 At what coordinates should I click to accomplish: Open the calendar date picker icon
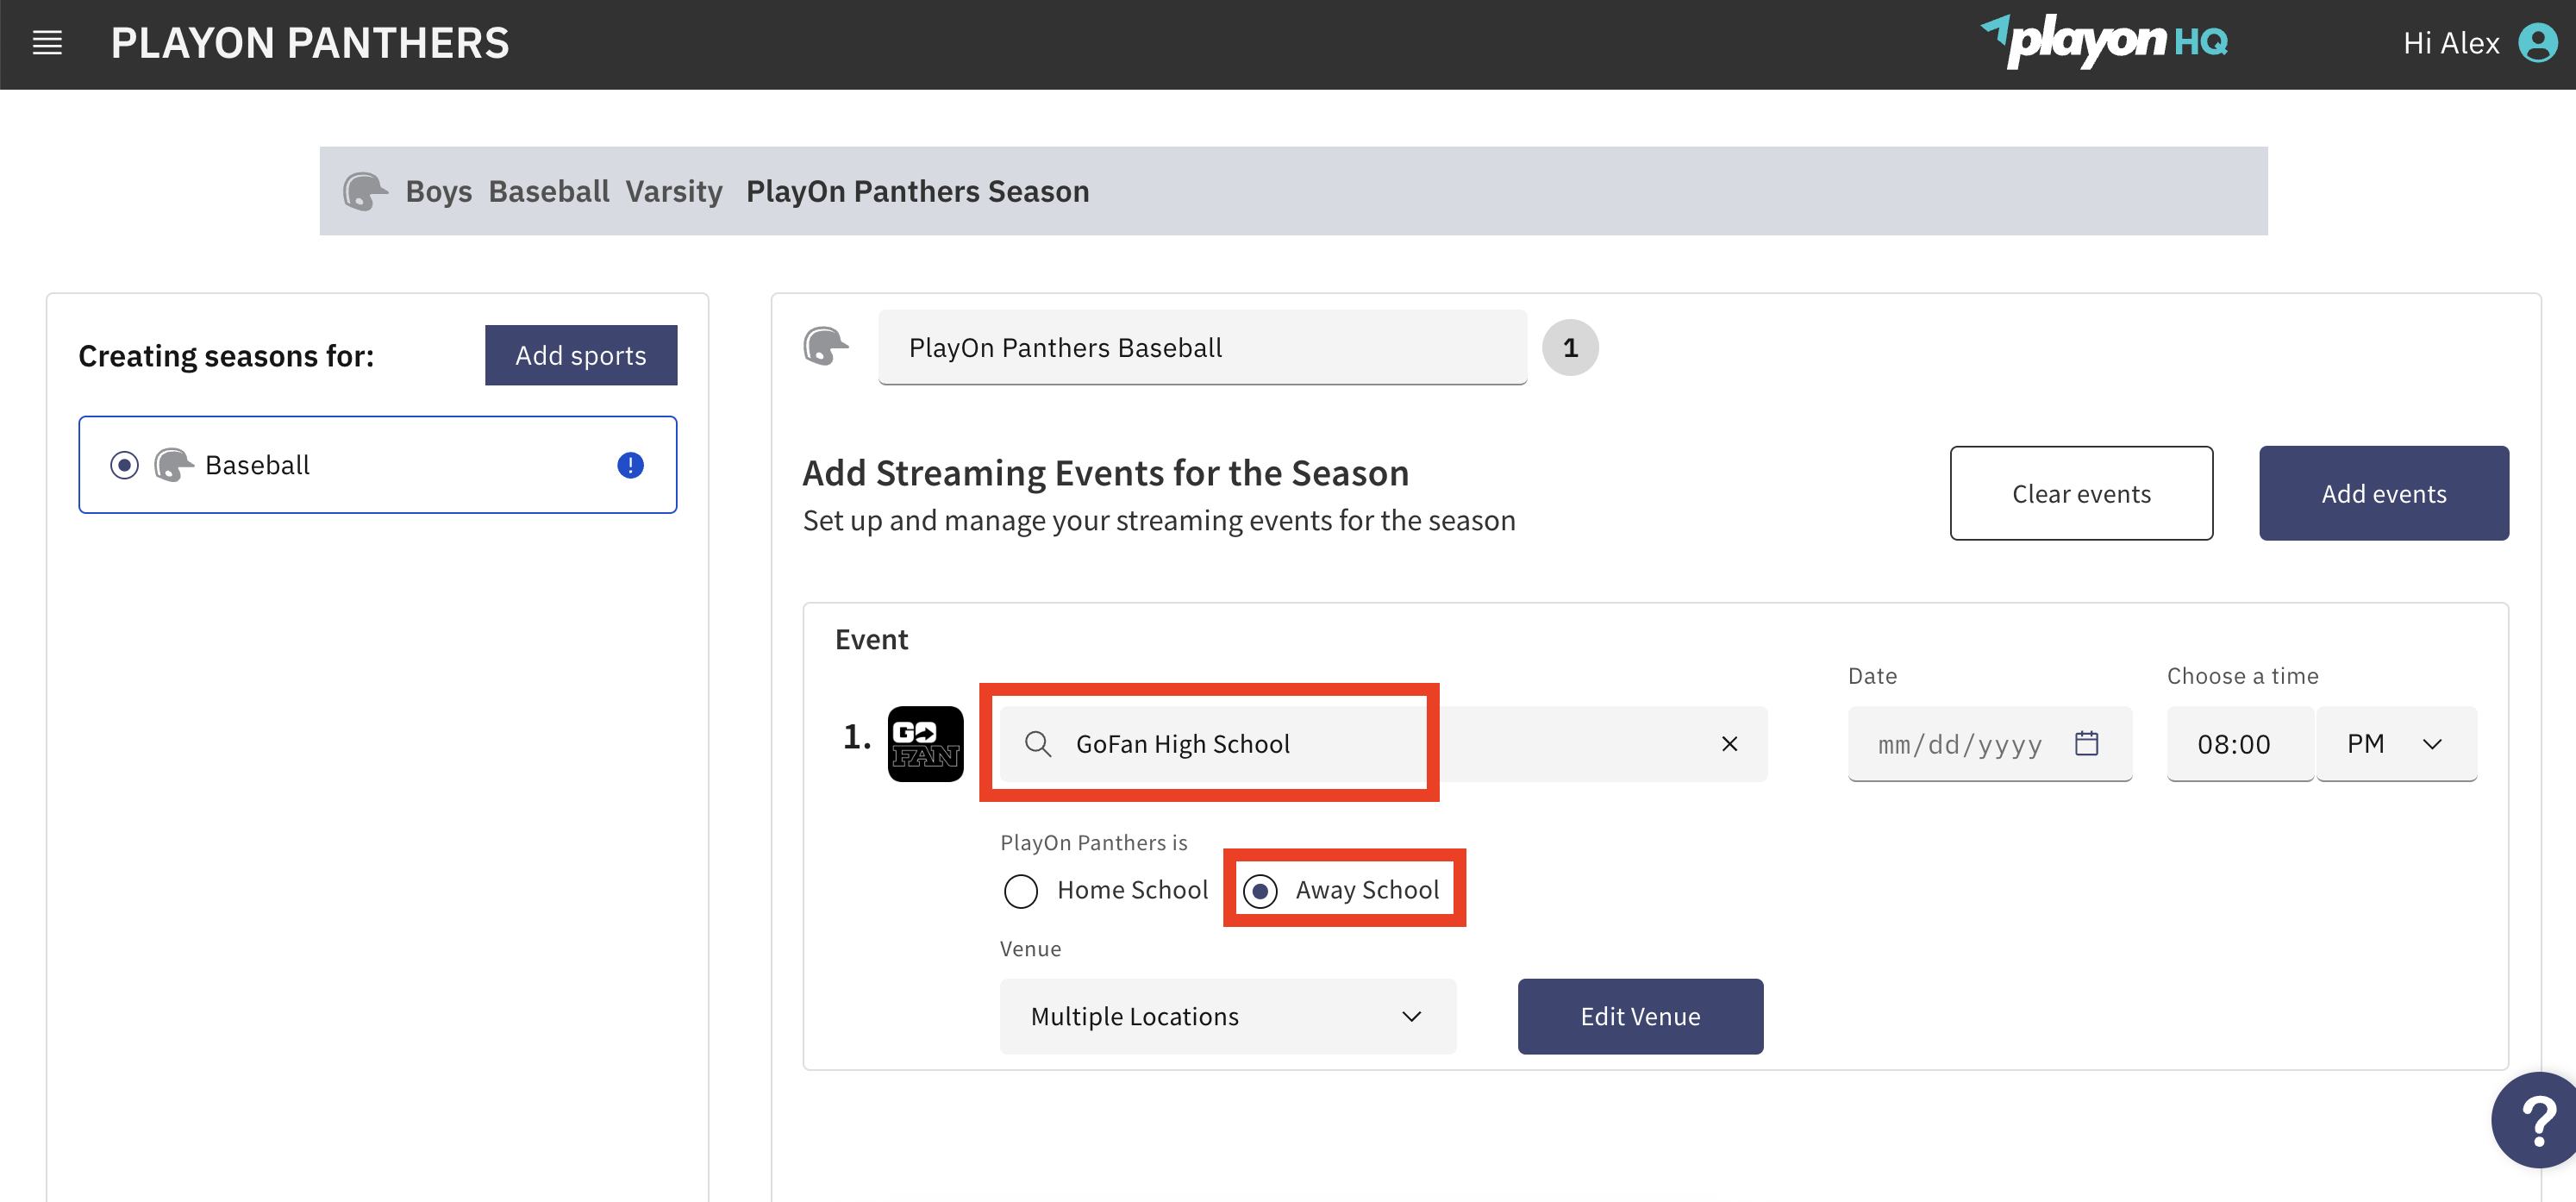(x=2088, y=743)
